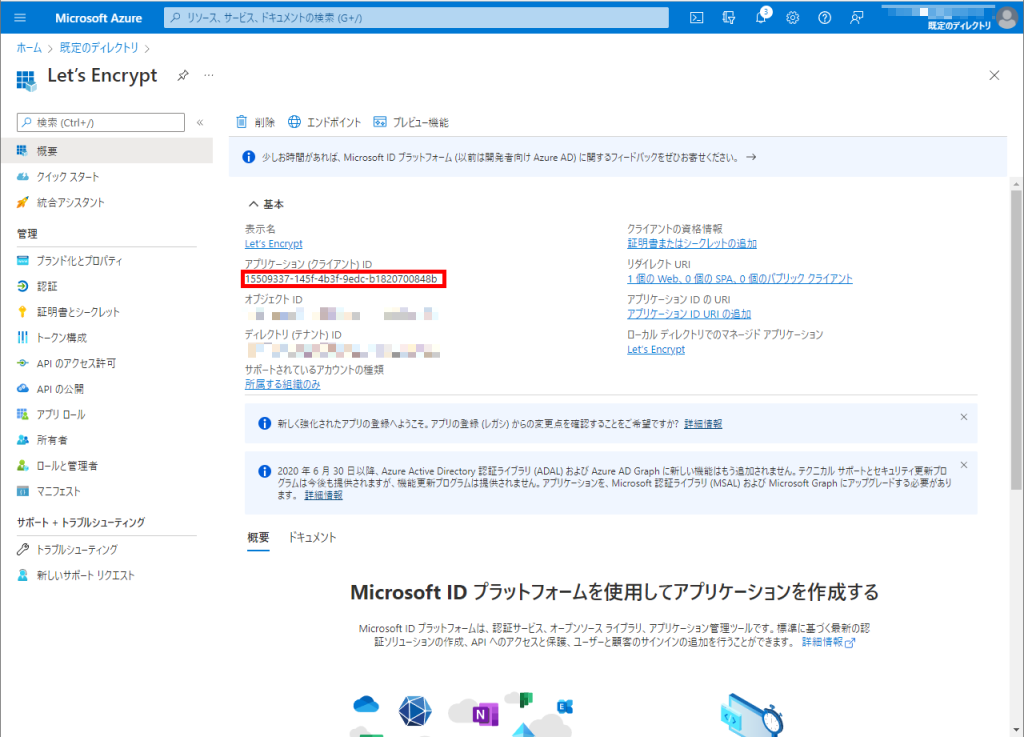
Task: Go to 既定のディレクトリ breadcrumb
Action: [99, 48]
